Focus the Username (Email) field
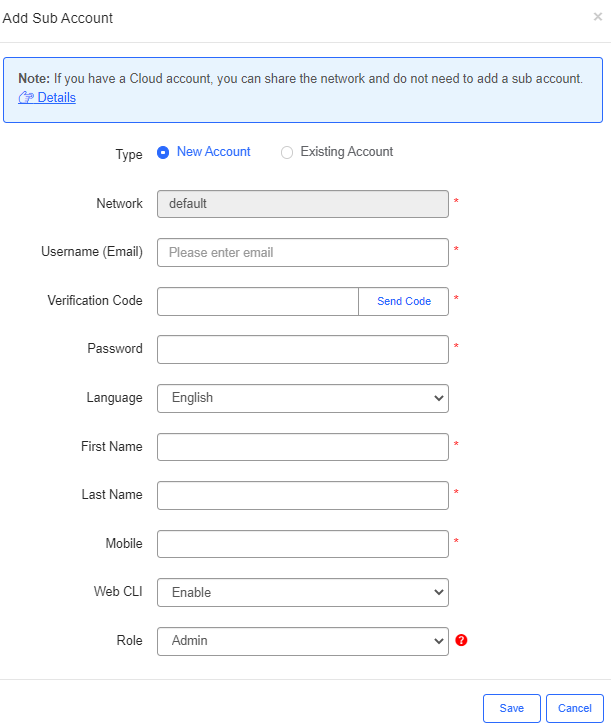Viewport: 611px width, 728px height. pos(302,252)
